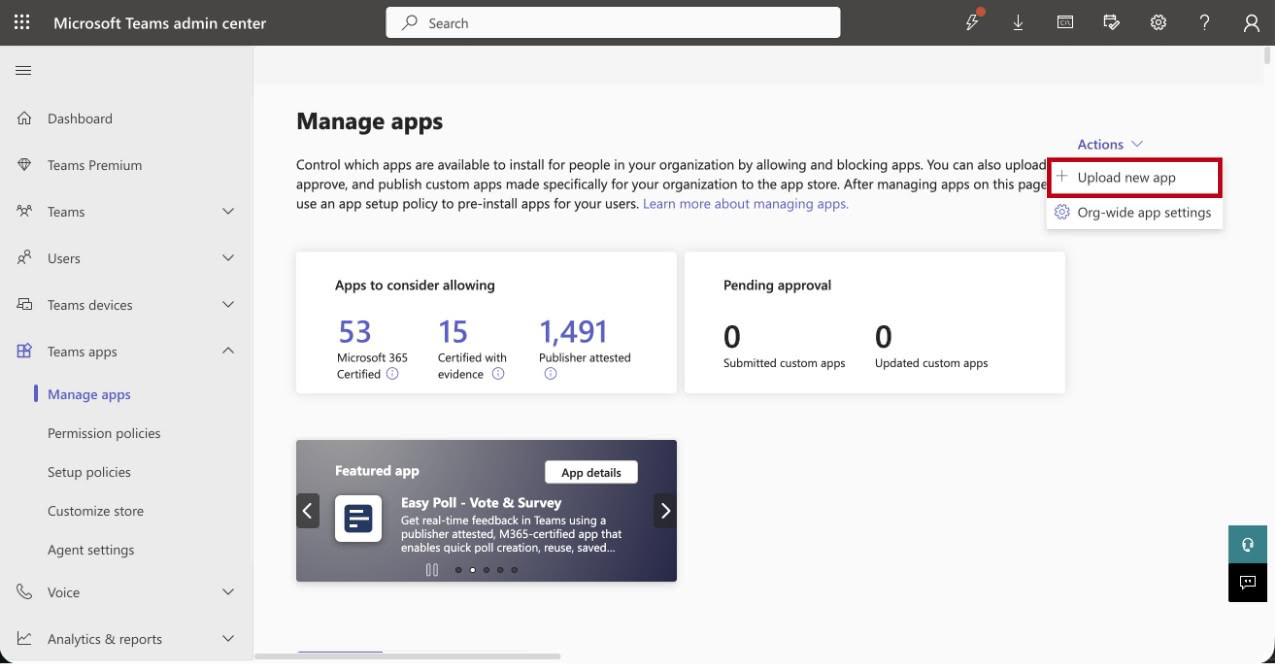Image resolution: width=1275 pixels, height=664 pixels.
Task: Open Learn more about managing apps link
Action: coord(745,204)
